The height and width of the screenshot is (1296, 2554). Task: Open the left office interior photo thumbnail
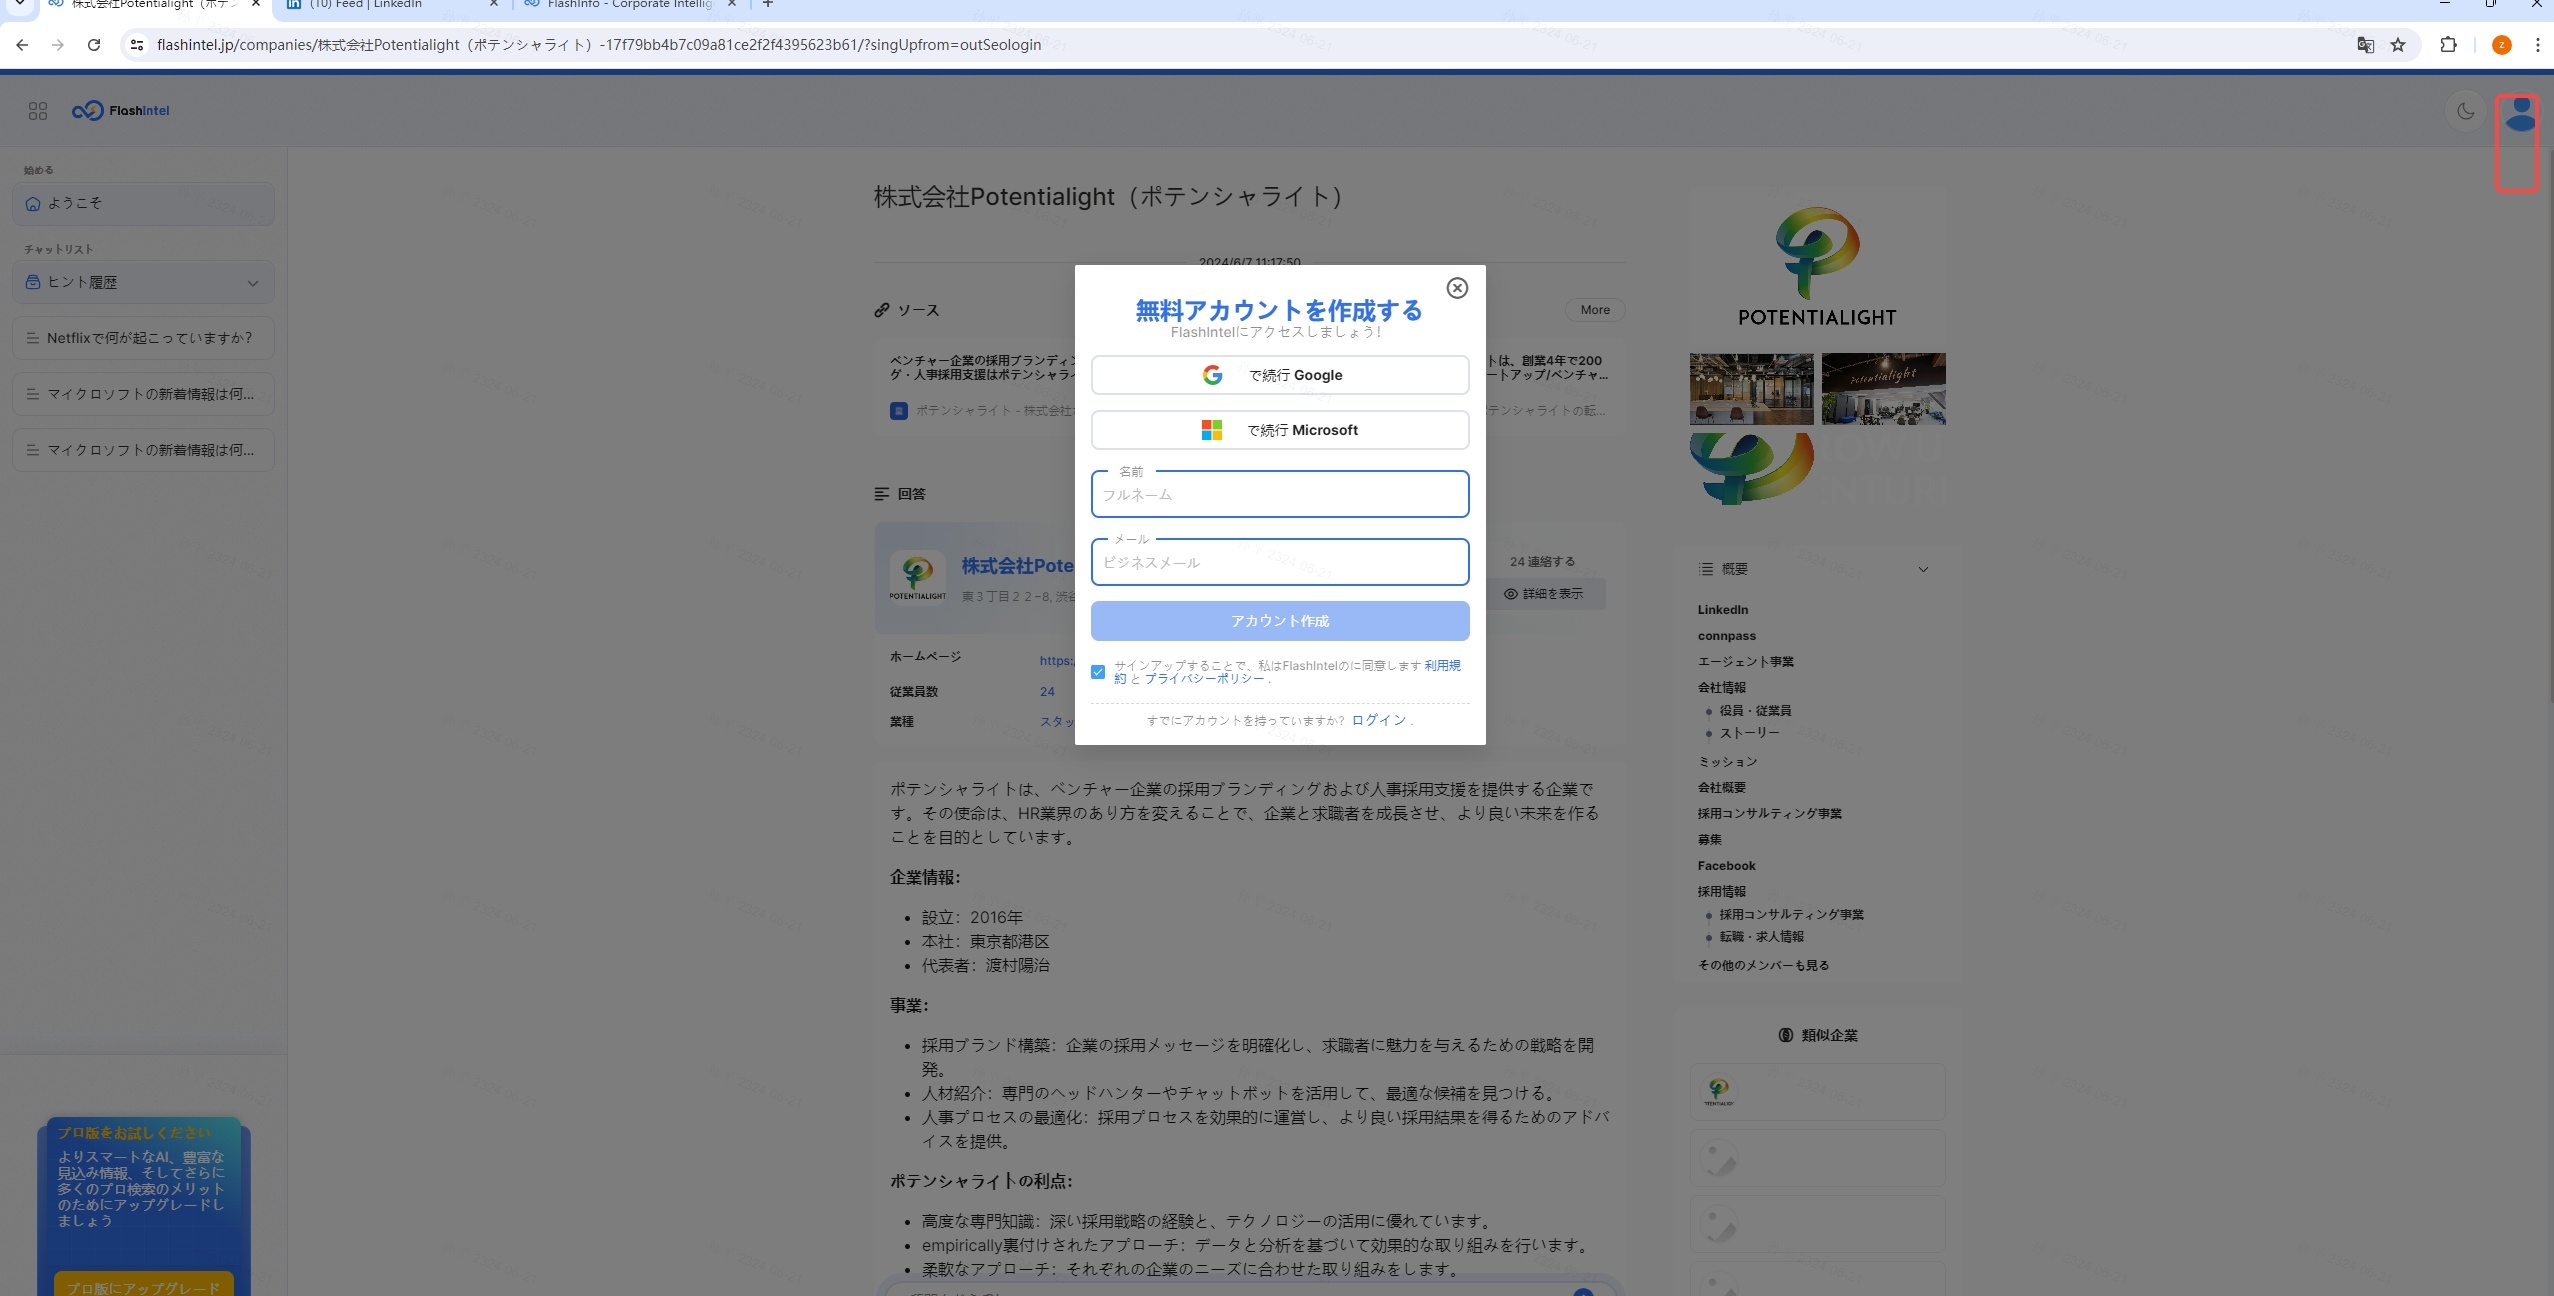1752,389
